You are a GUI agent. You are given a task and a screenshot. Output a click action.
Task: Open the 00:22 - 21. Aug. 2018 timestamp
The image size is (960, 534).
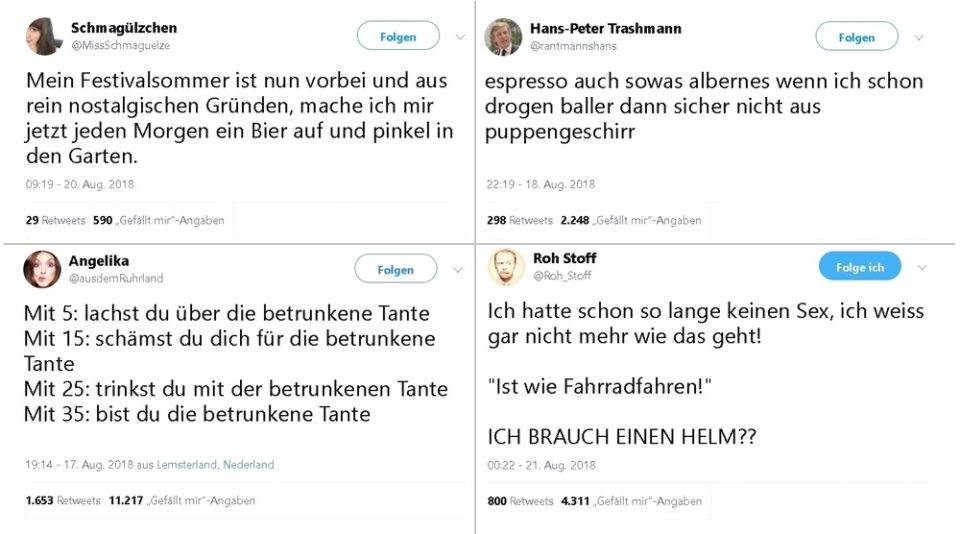coord(541,465)
